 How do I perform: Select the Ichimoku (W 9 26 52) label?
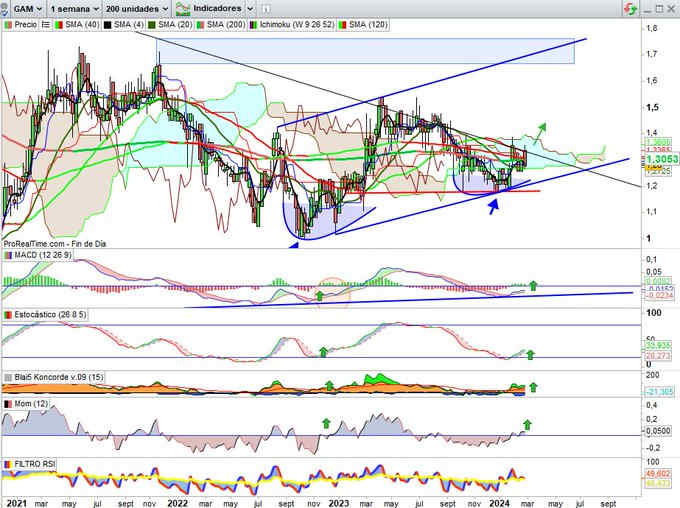294,23
